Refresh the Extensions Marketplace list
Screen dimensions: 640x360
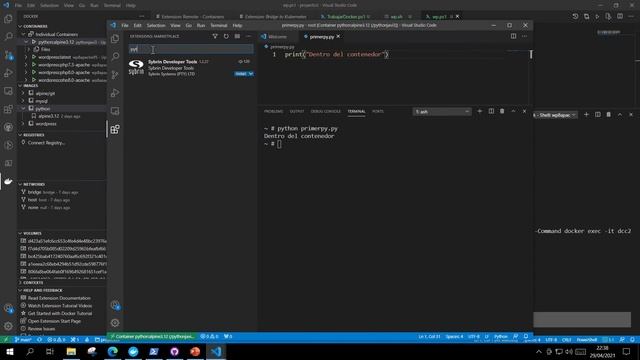coord(226,36)
